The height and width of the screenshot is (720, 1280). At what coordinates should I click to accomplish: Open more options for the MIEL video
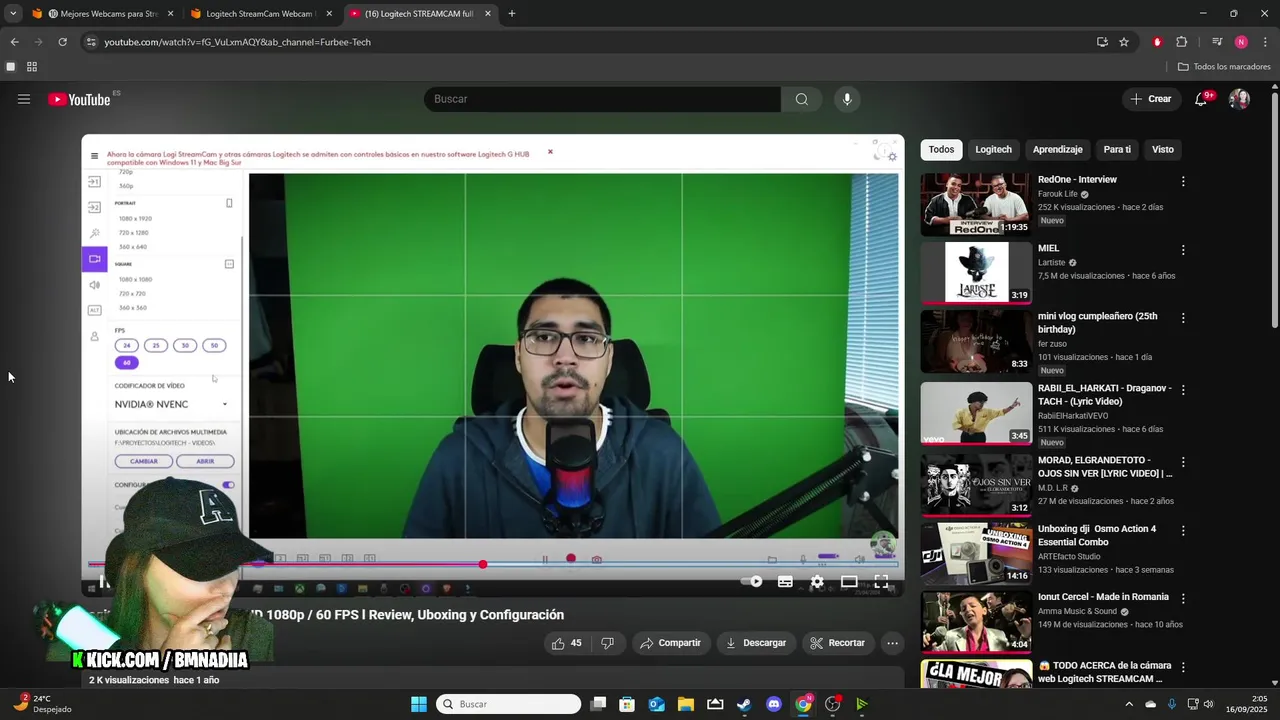[1183, 250]
